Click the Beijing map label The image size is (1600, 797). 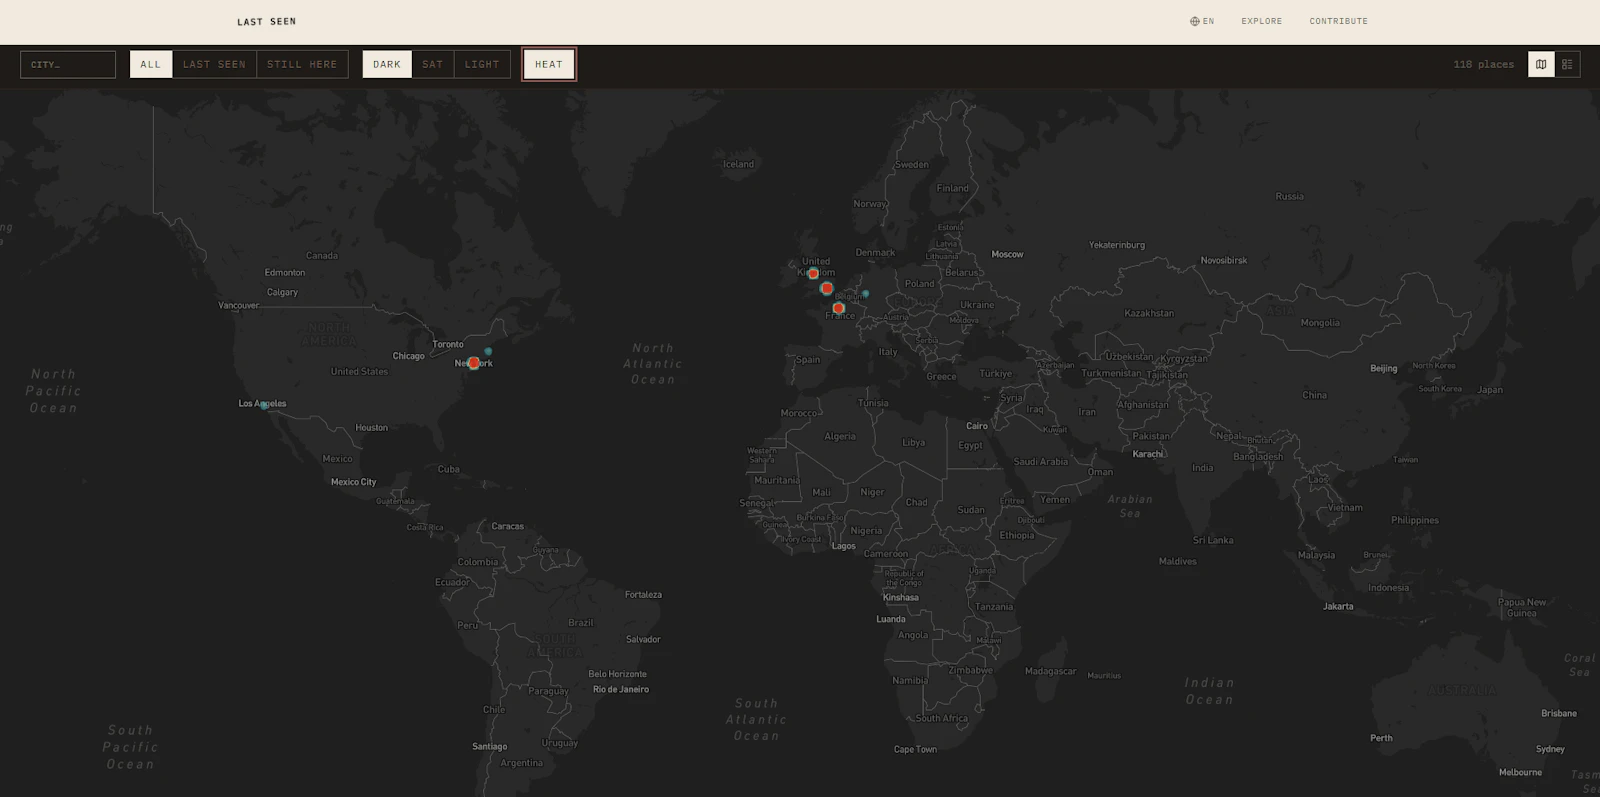(1384, 368)
